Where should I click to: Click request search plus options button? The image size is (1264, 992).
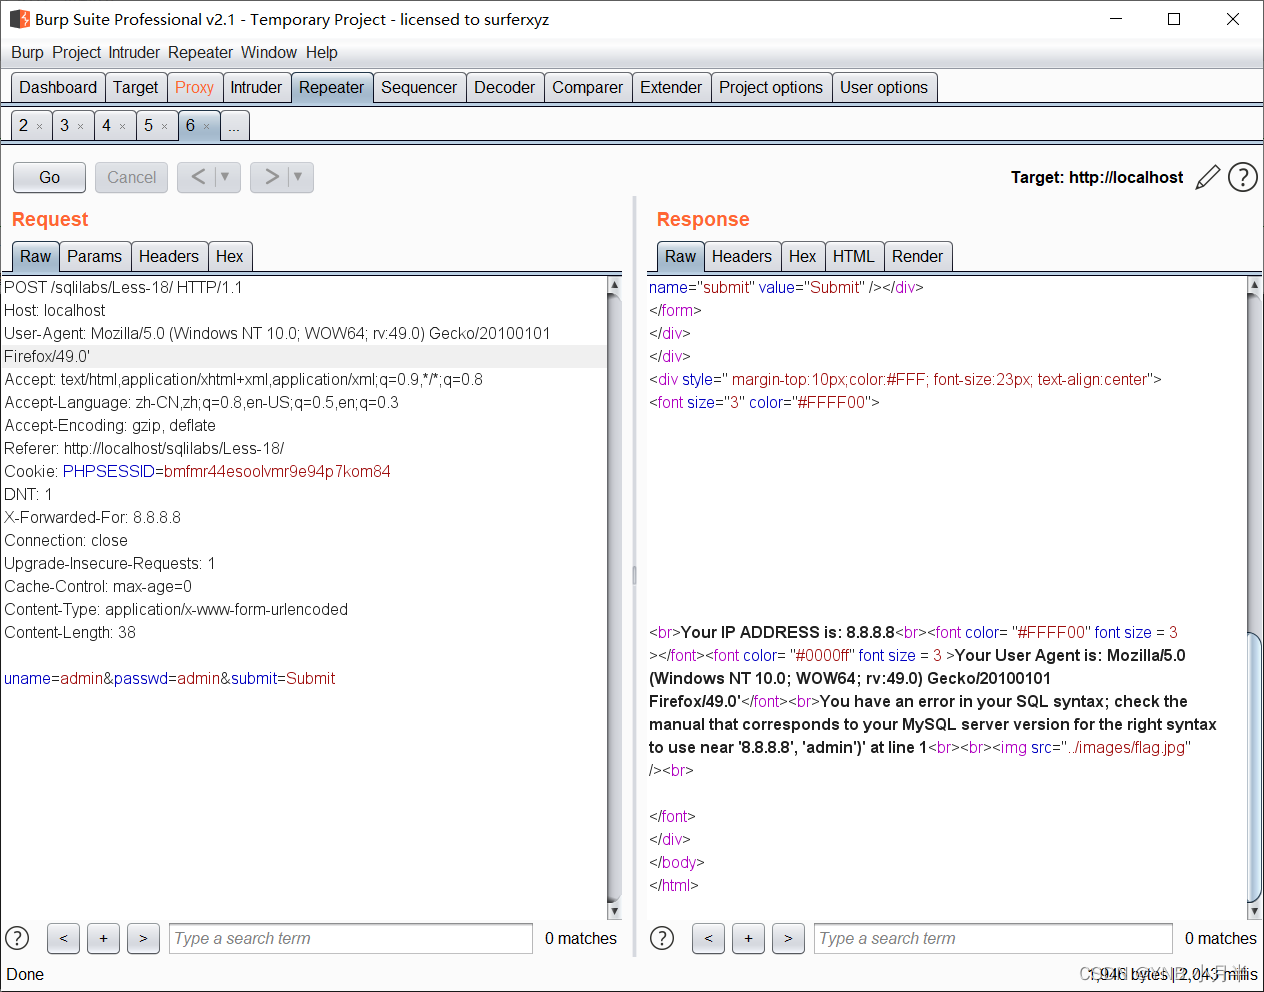[103, 938]
